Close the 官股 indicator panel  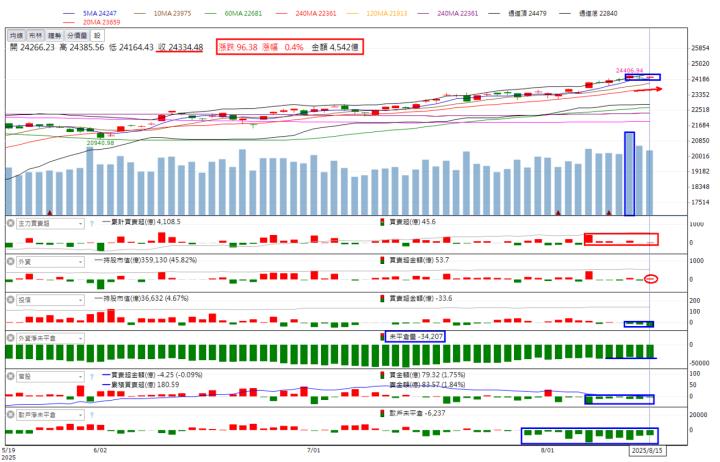pyautogui.click(x=10, y=377)
